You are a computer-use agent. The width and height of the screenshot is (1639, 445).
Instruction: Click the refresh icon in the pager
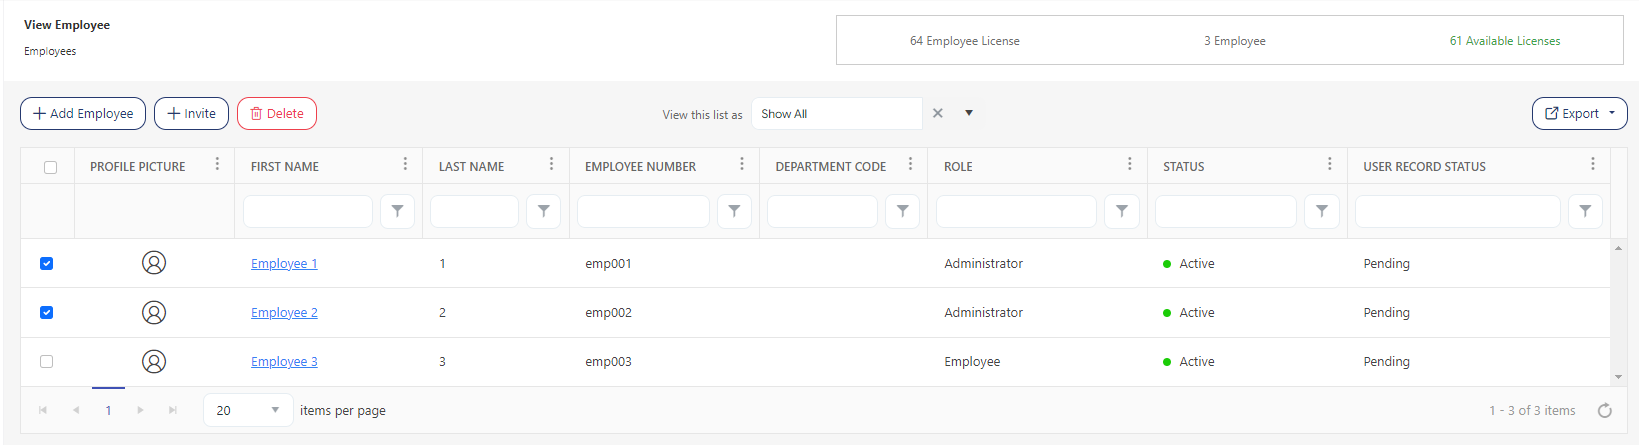pos(1604,411)
